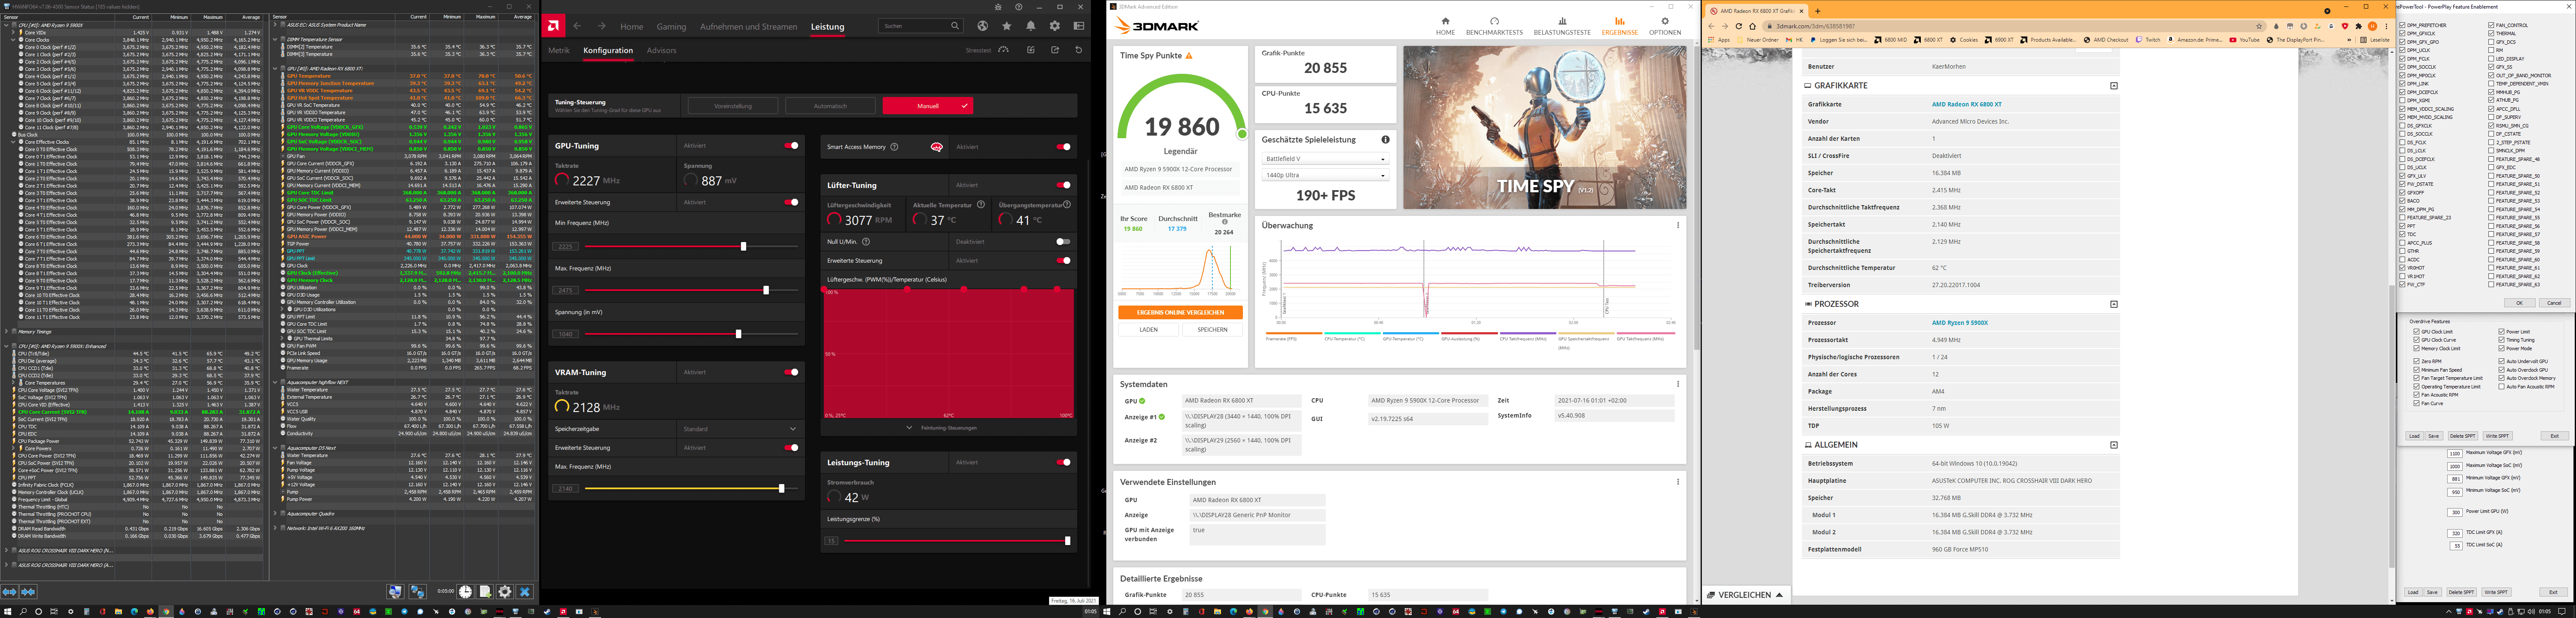Show Radeon notifications bell
The image size is (2576, 618).
coord(1031,26)
